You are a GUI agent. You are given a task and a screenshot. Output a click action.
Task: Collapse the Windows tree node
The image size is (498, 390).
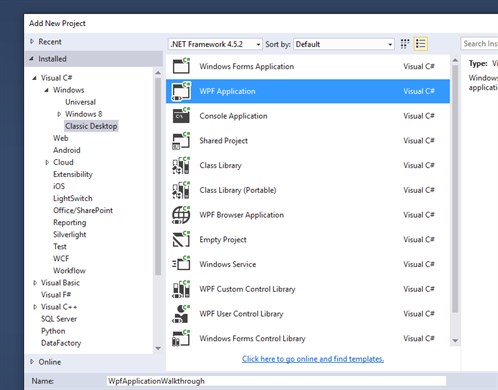(x=46, y=90)
